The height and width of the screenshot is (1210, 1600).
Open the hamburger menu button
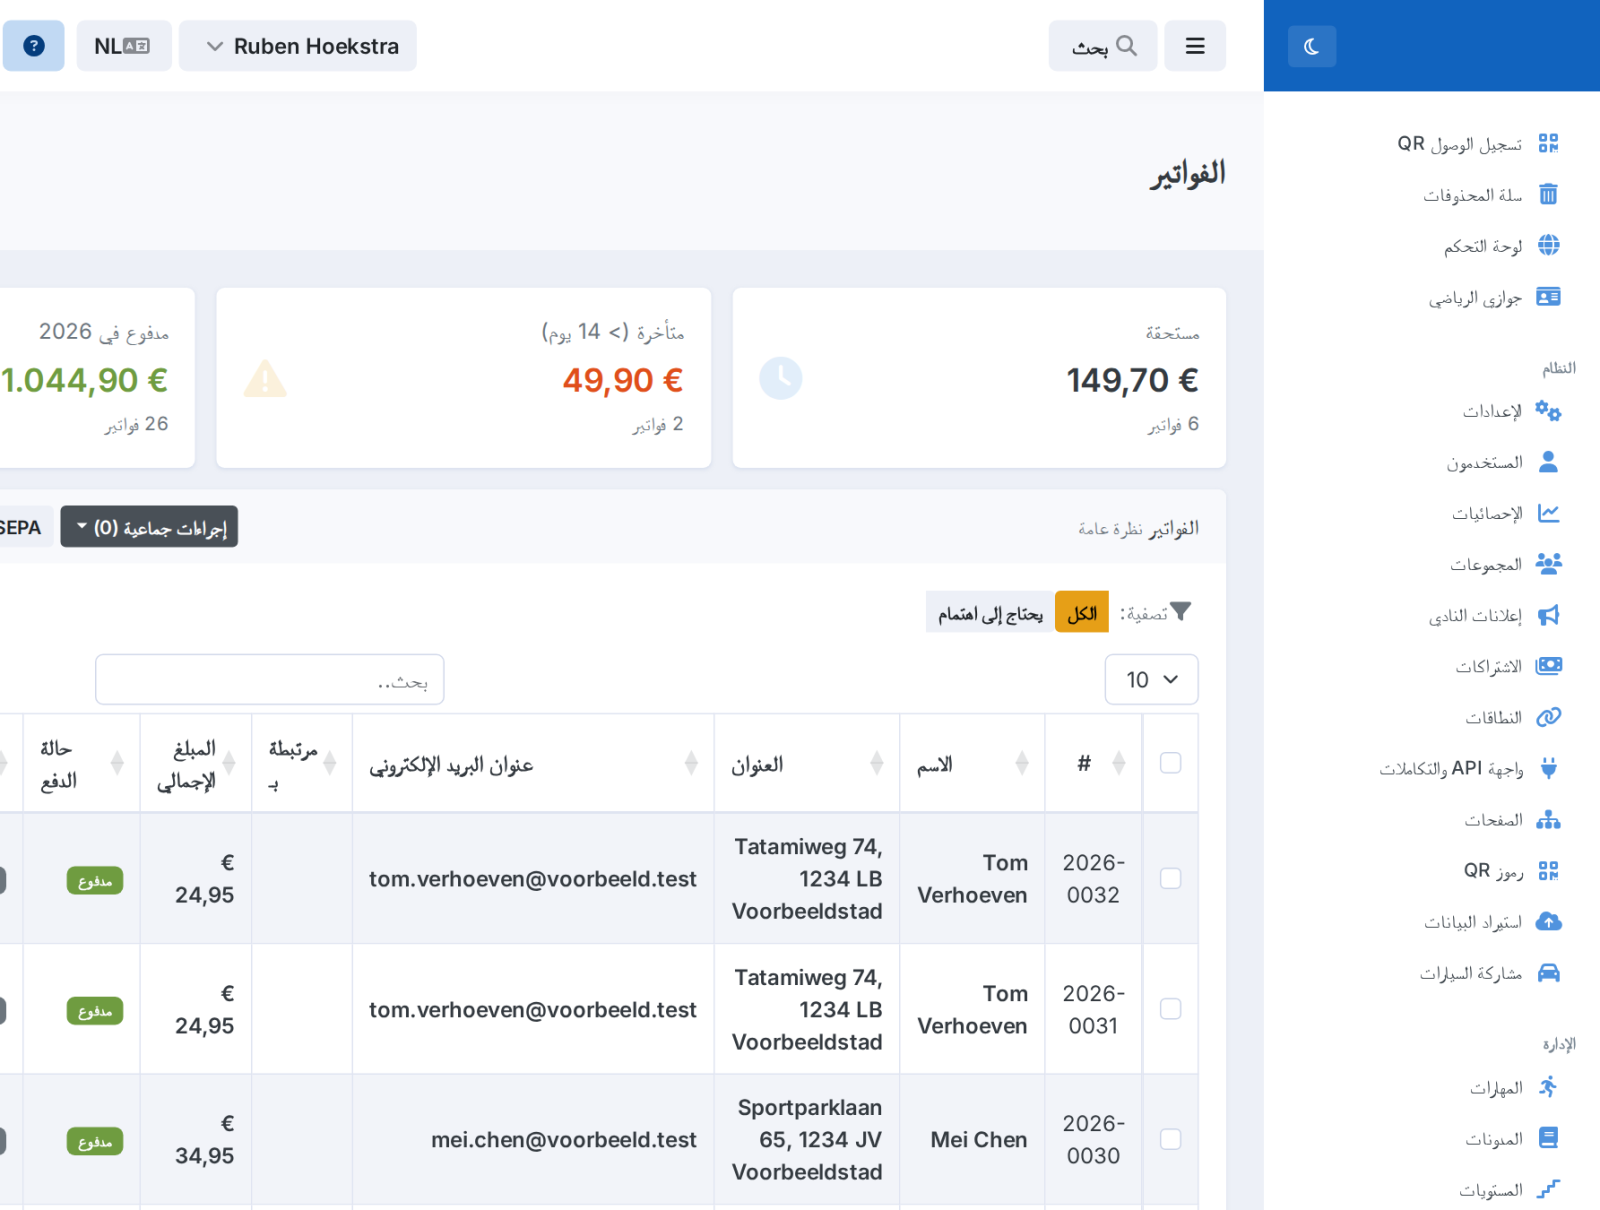[1195, 46]
